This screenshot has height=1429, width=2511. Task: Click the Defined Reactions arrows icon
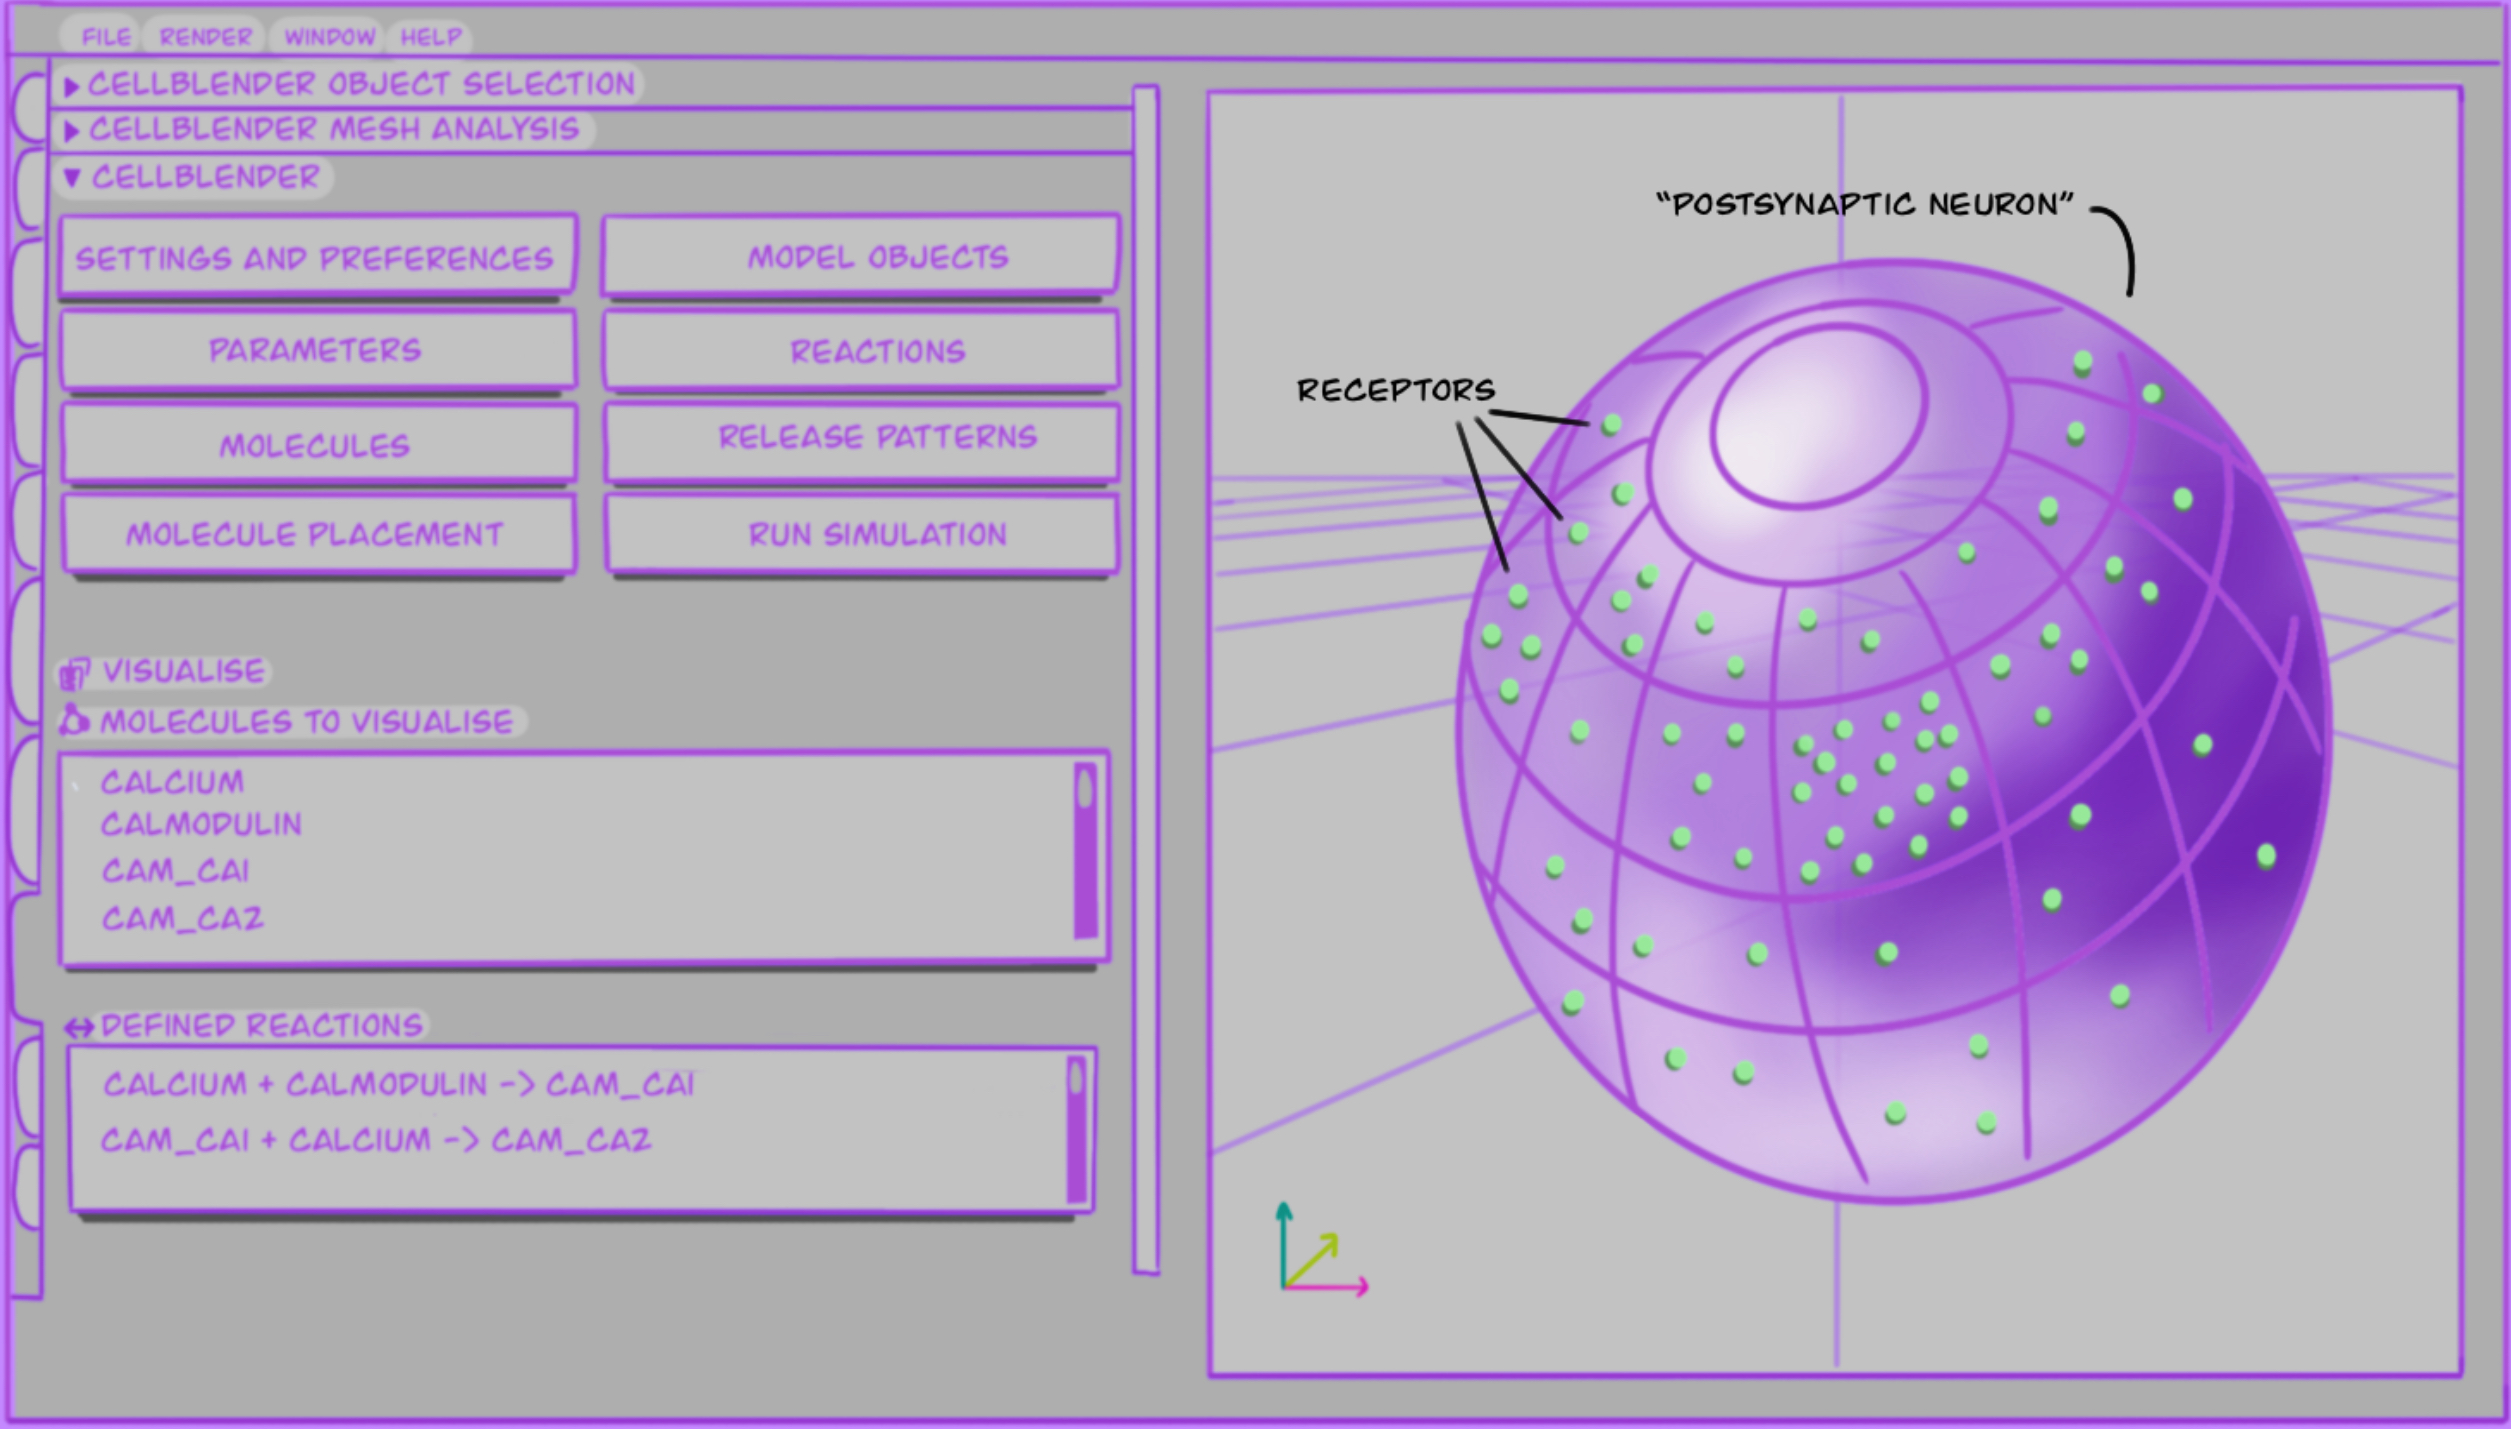79,1027
